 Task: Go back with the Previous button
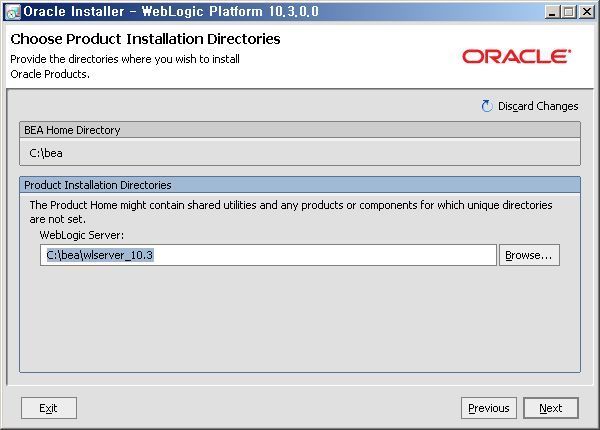(489, 408)
